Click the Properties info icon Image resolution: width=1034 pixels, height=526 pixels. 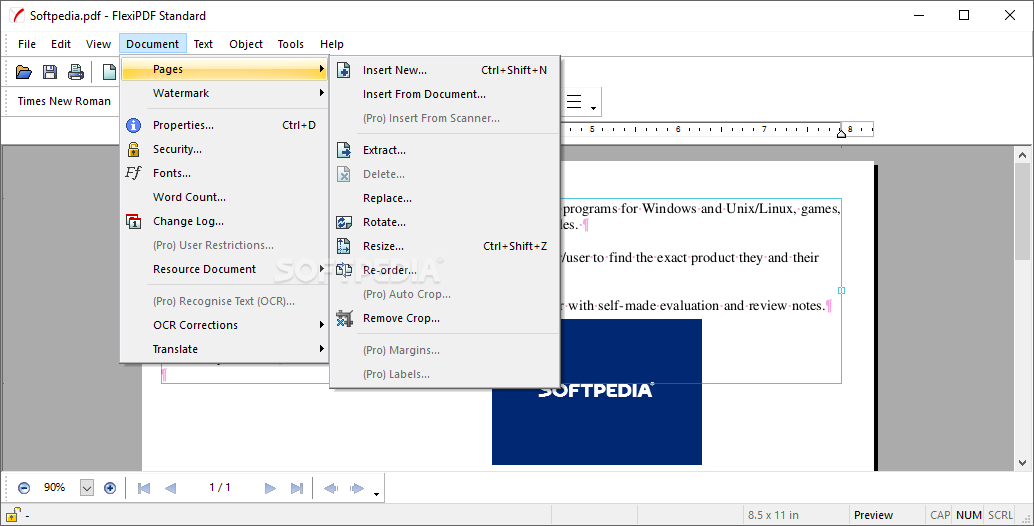pyautogui.click(x=133, y=125)
